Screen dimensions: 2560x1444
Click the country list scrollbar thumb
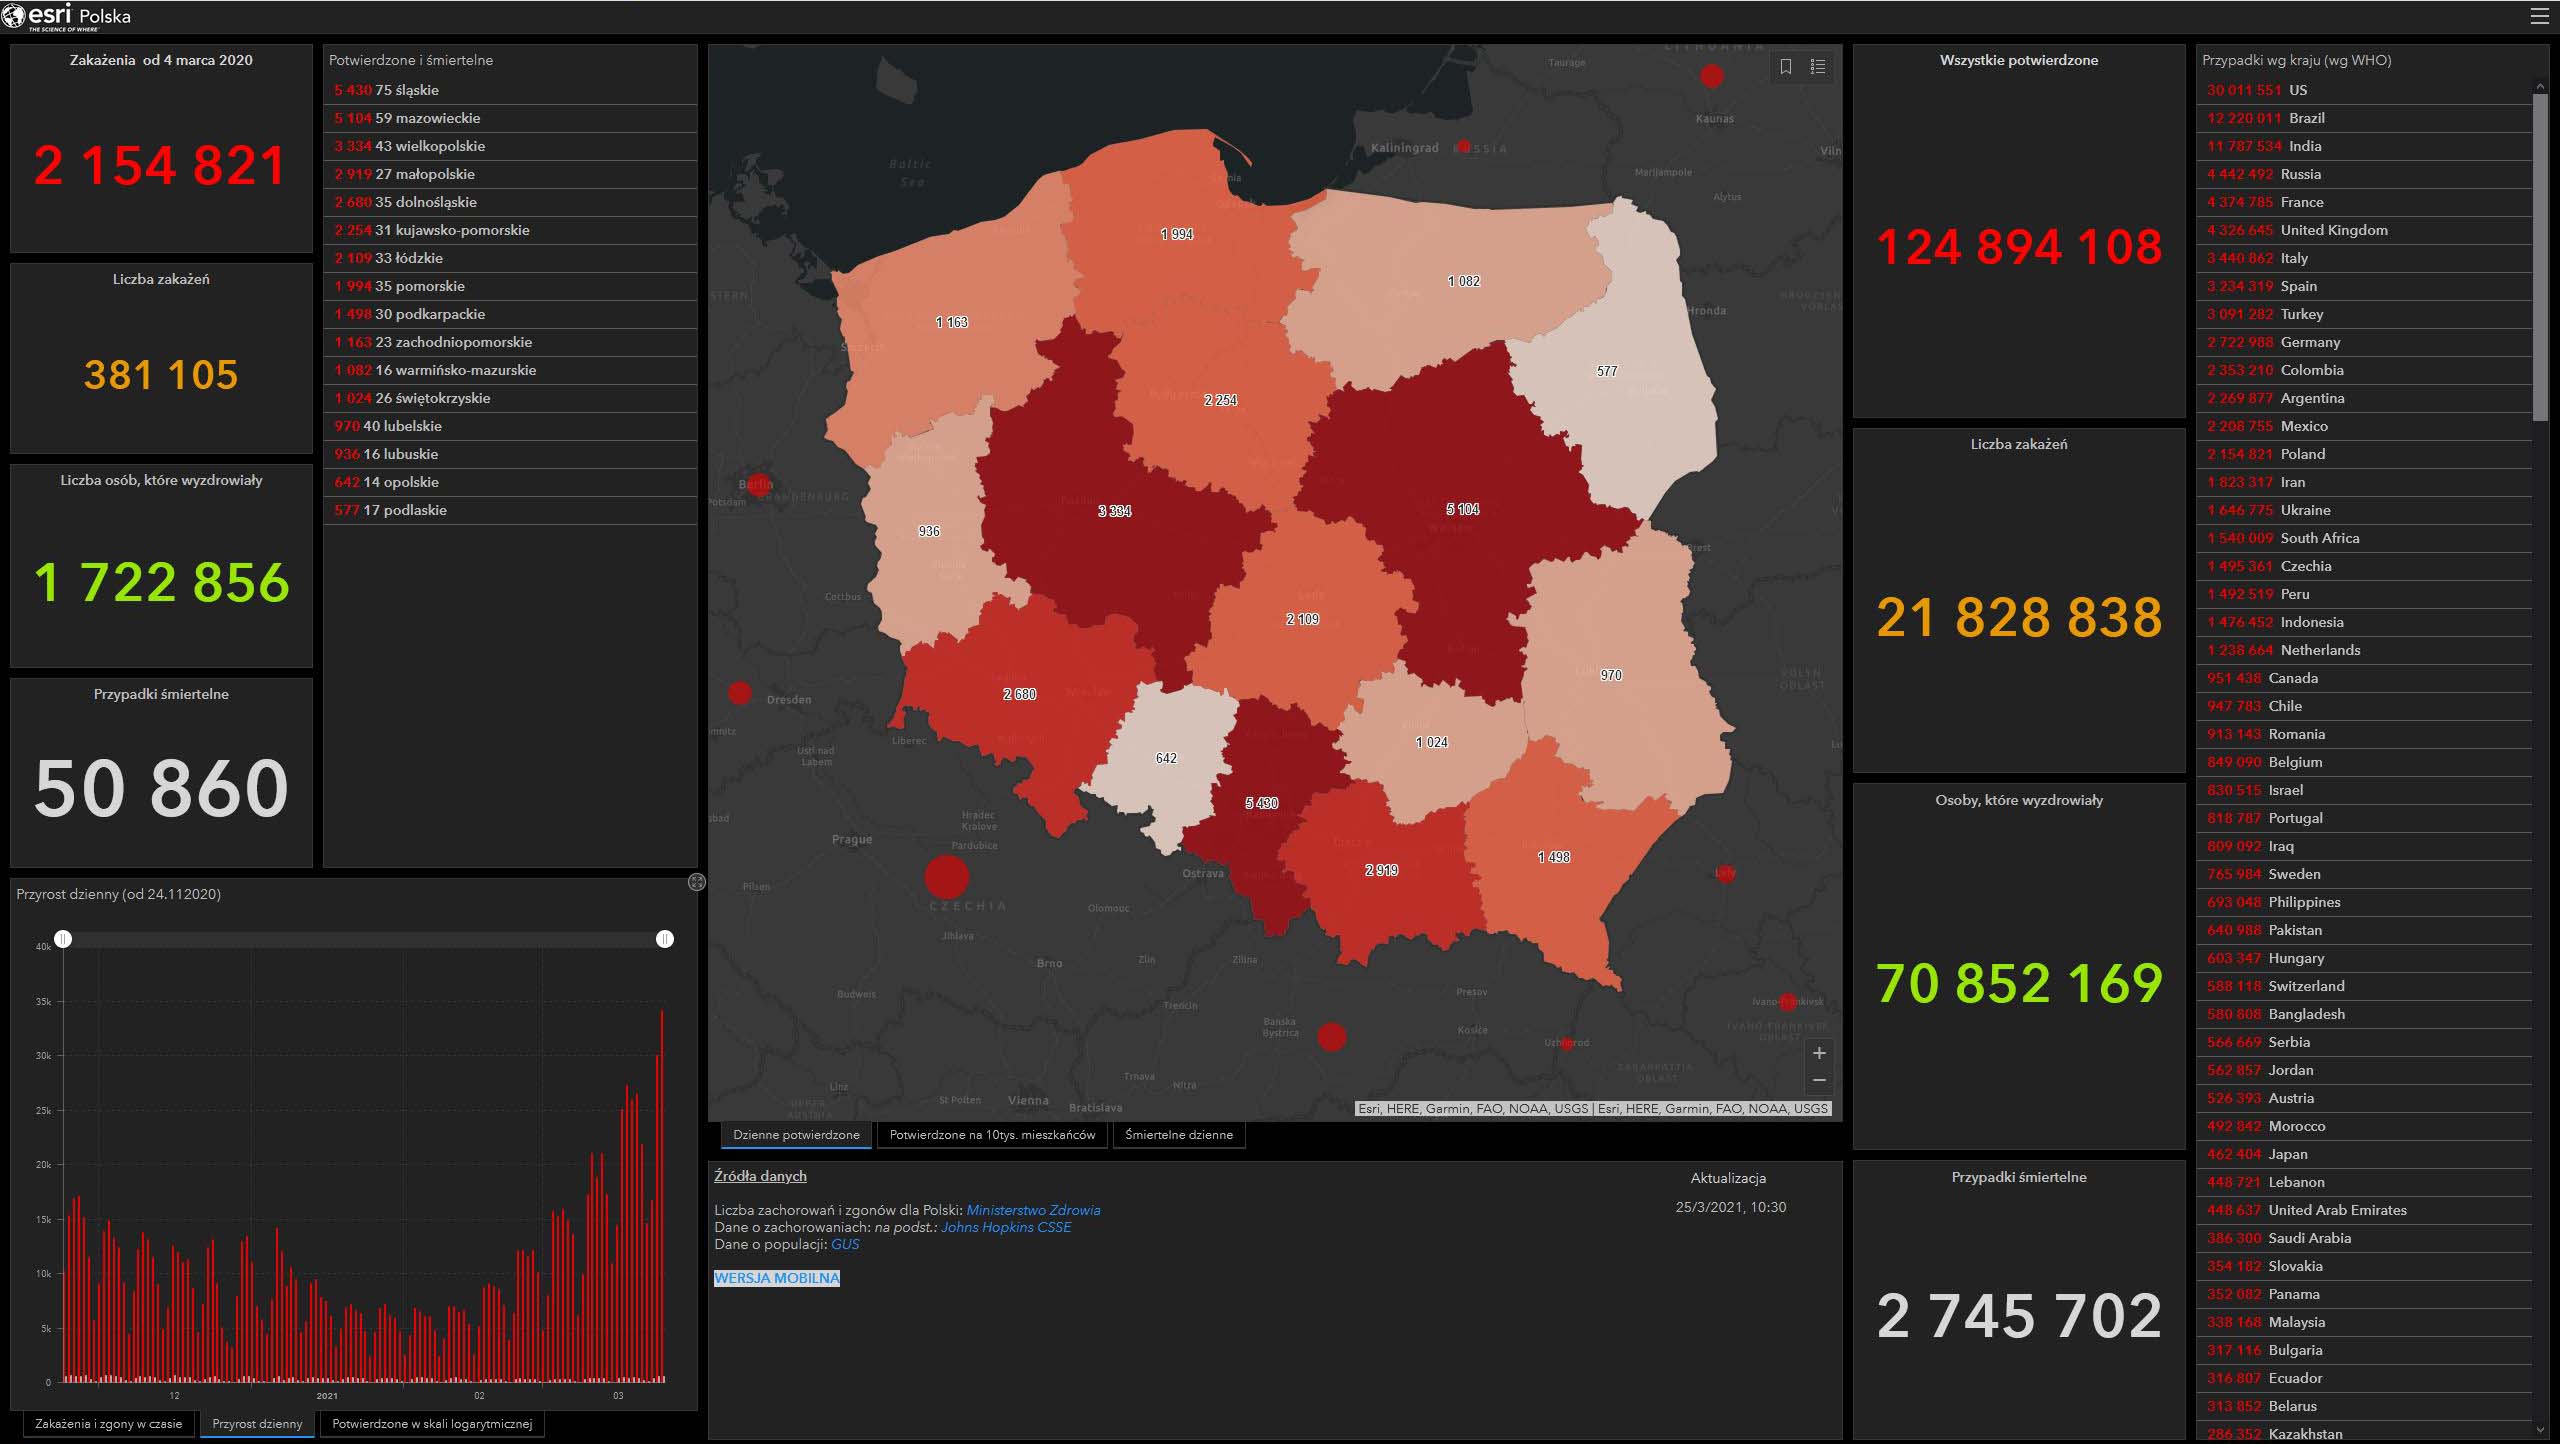2540,258
